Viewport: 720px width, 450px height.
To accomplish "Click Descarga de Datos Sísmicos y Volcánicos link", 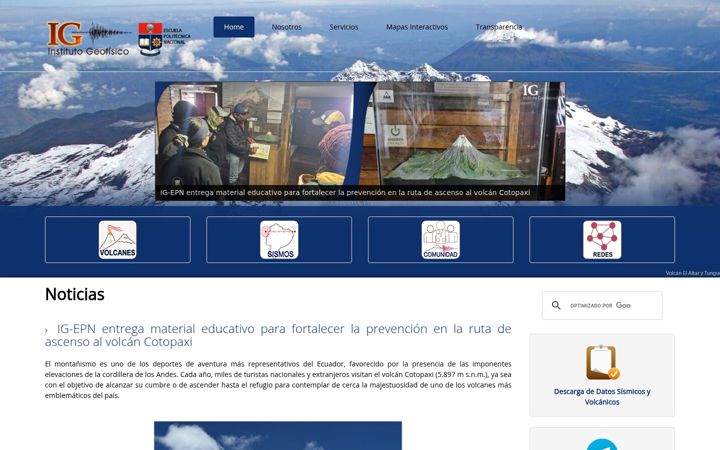I will [x=602, y=397].
